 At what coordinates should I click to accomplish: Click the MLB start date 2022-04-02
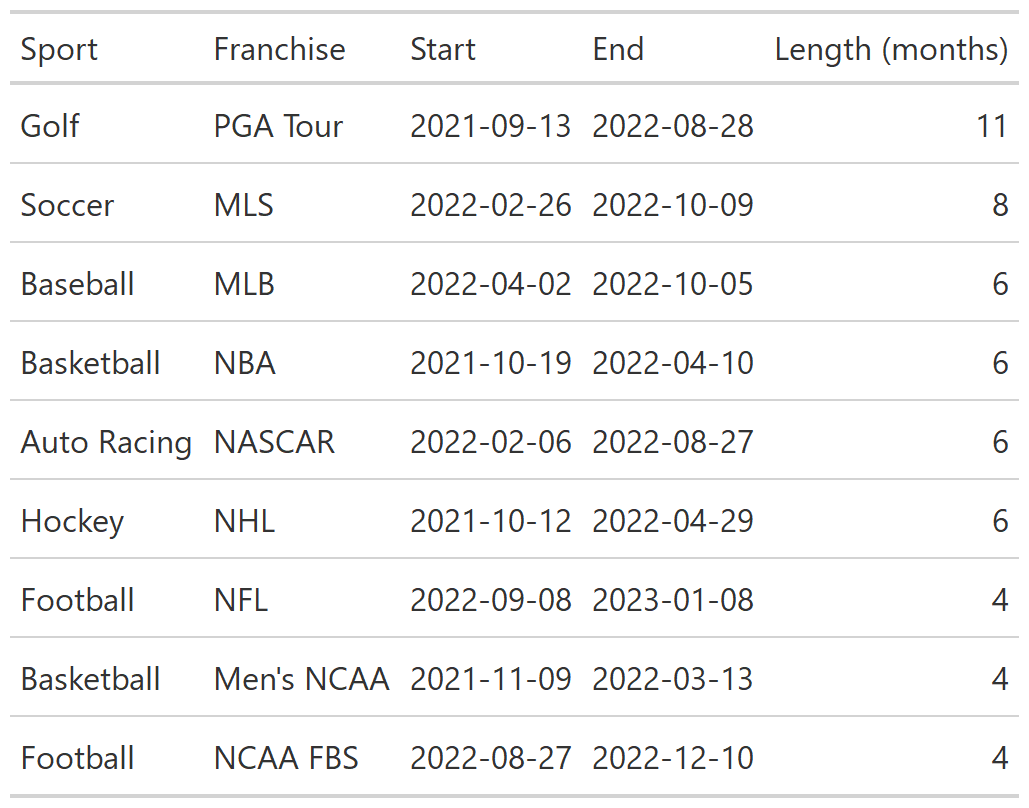[x=491, y=284]
